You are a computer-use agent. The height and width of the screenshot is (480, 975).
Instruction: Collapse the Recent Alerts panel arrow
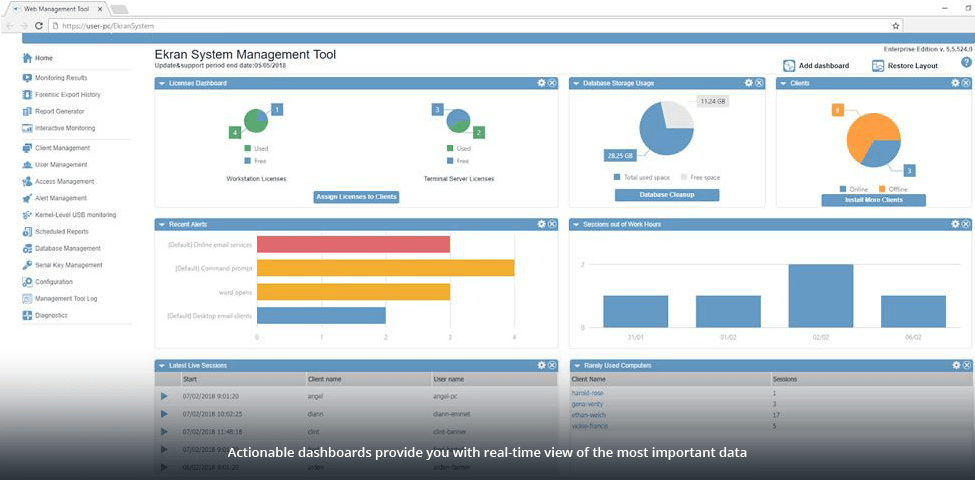pos(161,224)
